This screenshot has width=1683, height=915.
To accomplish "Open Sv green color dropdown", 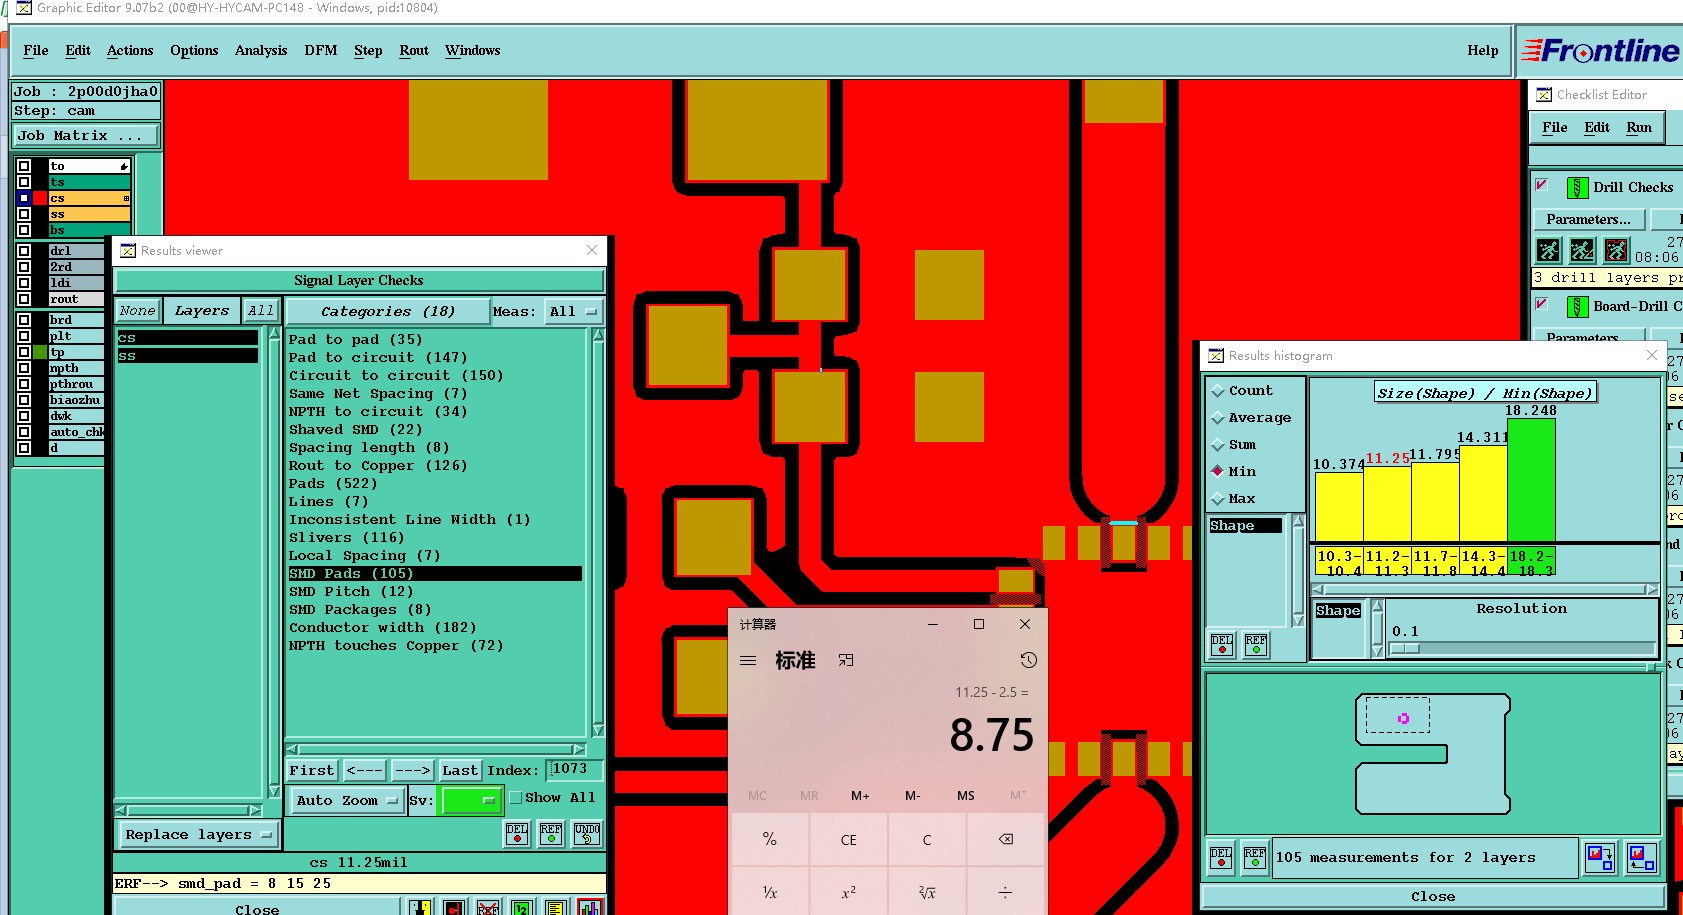I will 471,800.
